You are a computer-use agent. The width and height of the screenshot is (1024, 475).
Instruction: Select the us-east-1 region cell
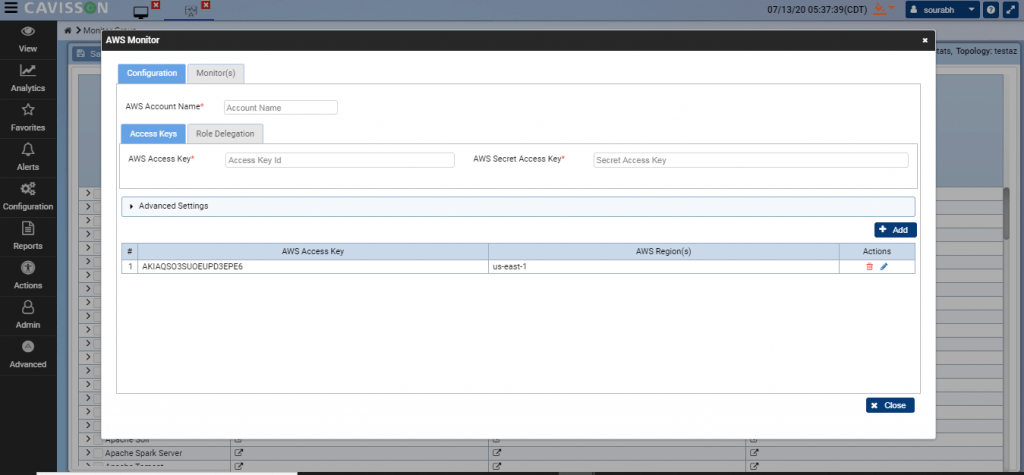(664, 267)
